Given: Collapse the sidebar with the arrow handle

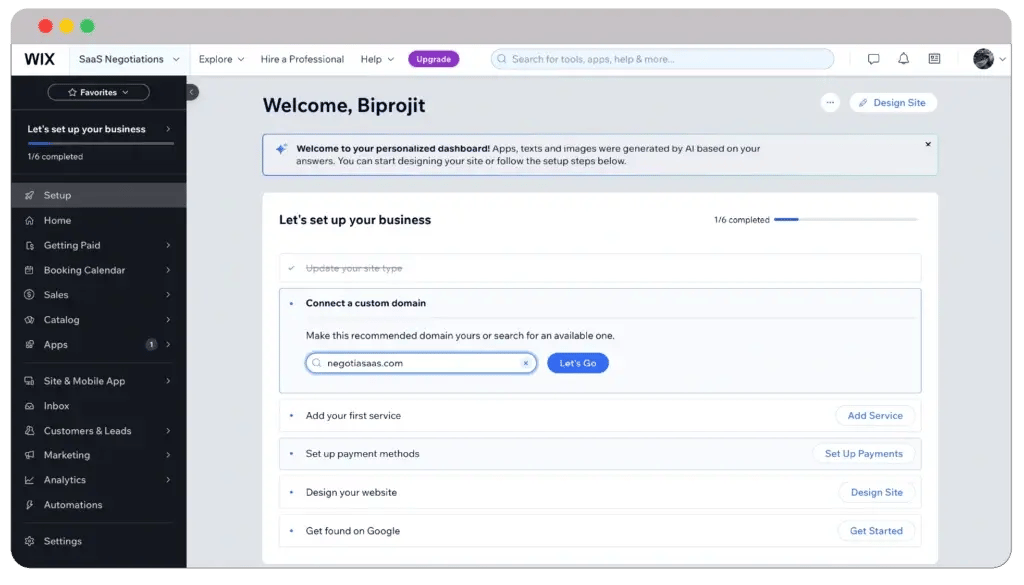Looking at the screenshot, I should (x=192, y=92).
